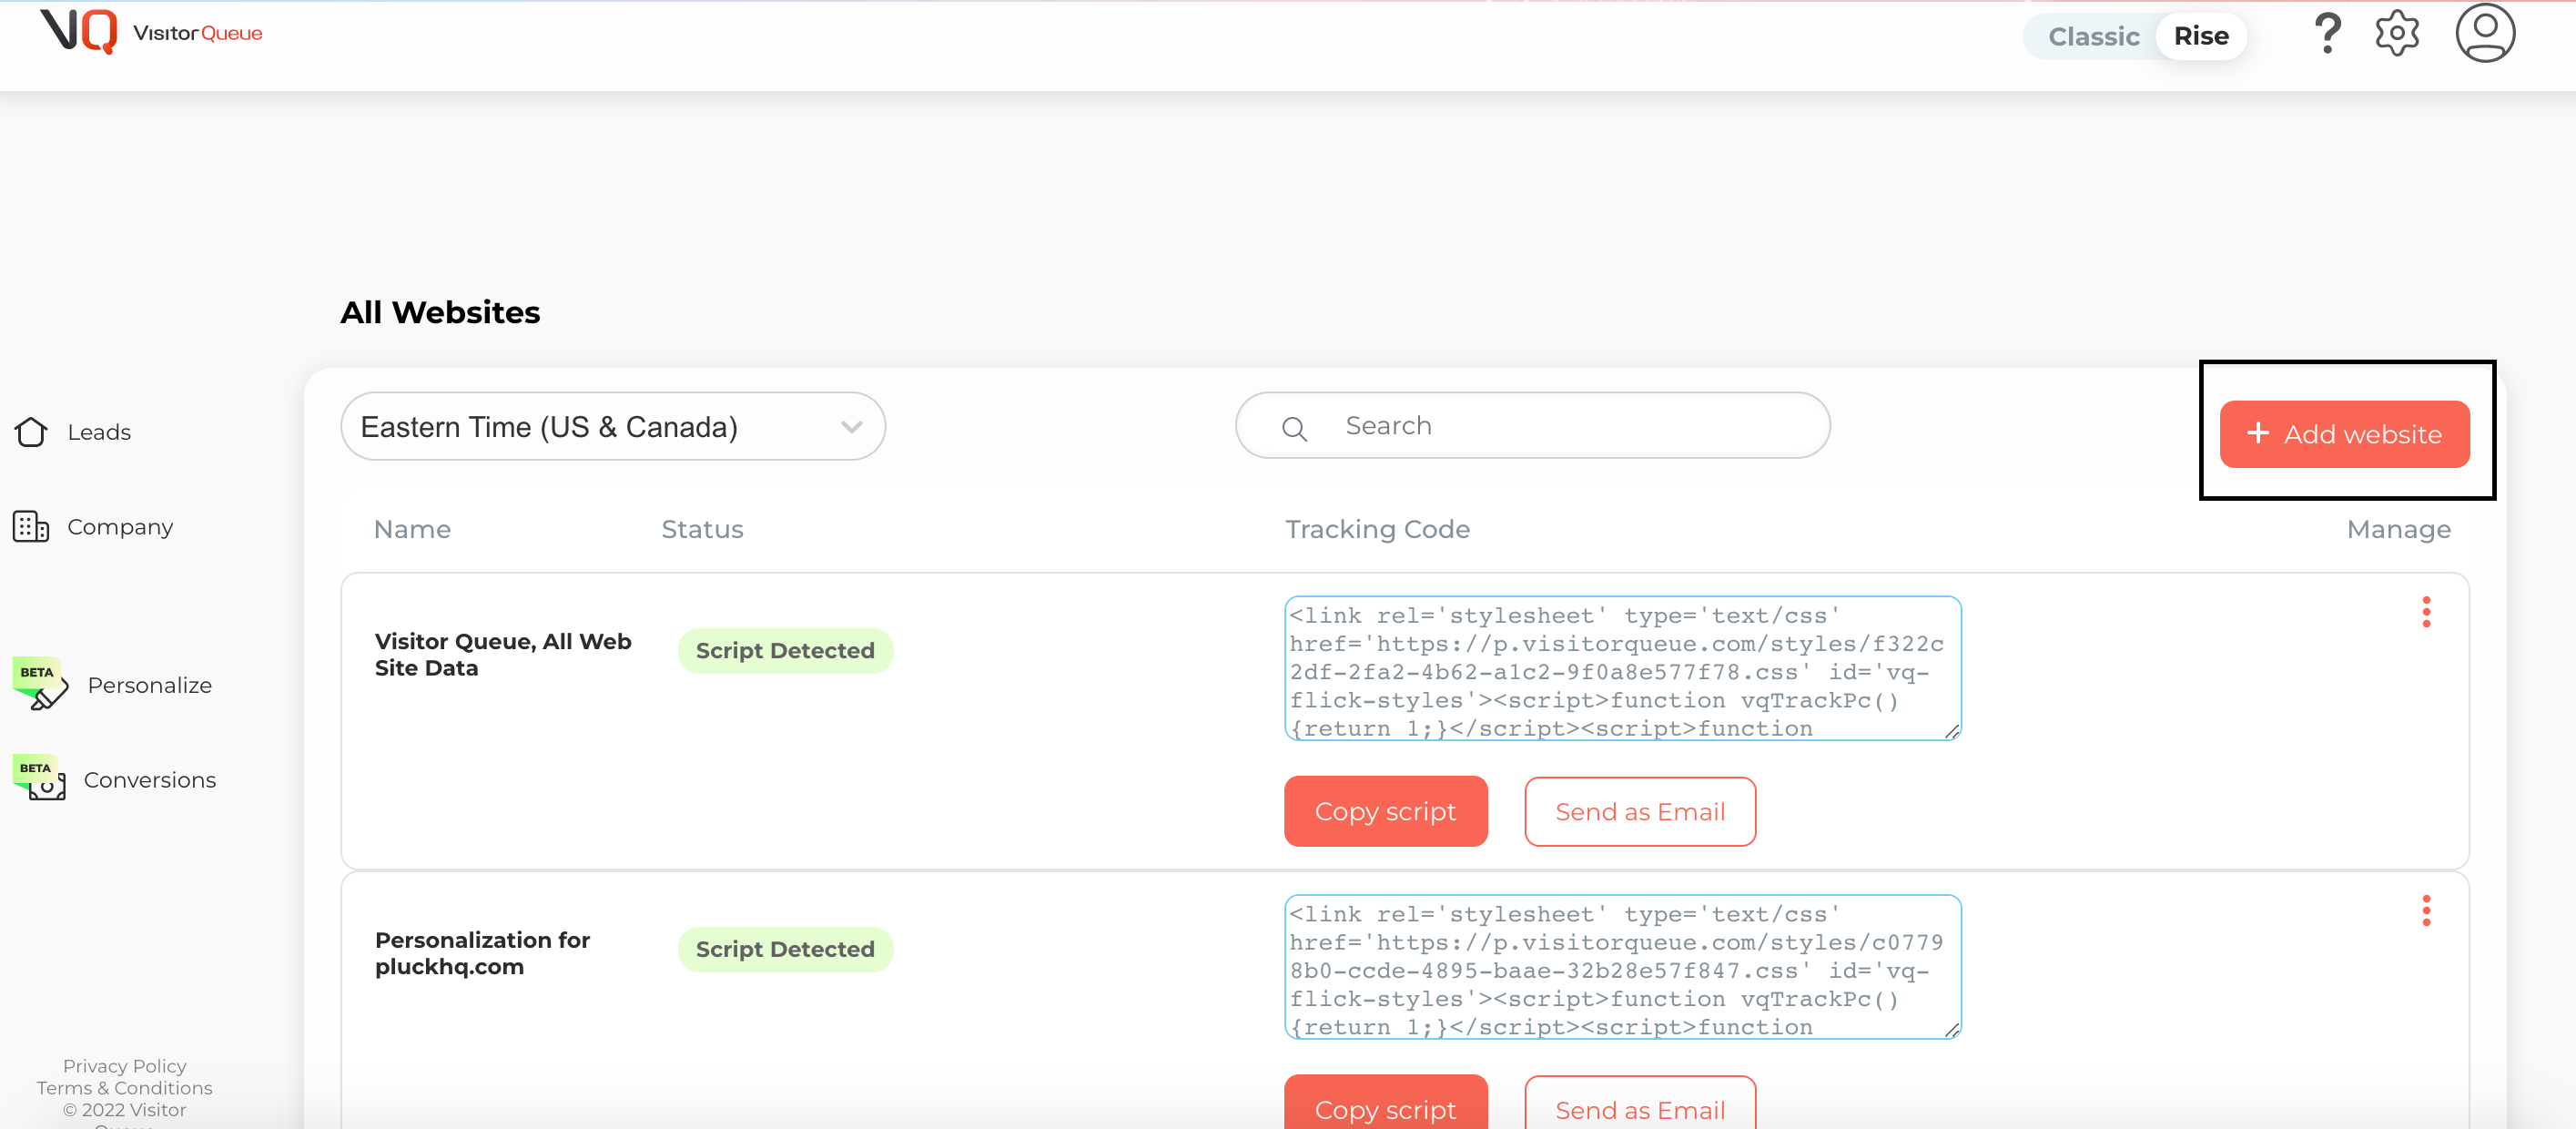
Task: Send as Email for Visitor Queue, All Web Site Data
Action: coord(1640,811)
